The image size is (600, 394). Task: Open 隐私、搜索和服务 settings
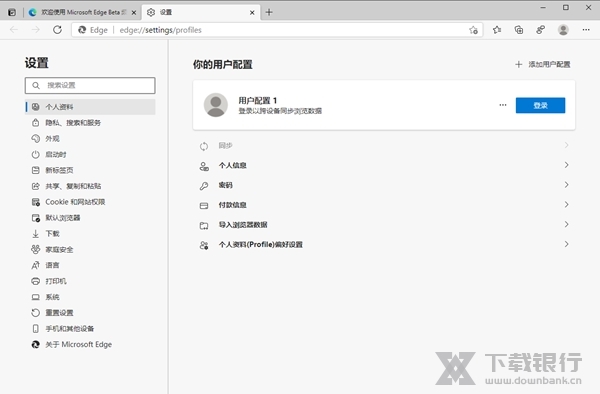pyautogui.click(x=90, y=123)
